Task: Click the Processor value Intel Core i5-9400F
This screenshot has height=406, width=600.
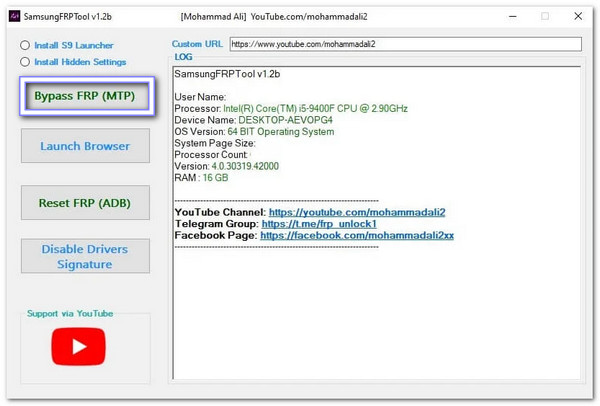Action: (x=315, y=109)
